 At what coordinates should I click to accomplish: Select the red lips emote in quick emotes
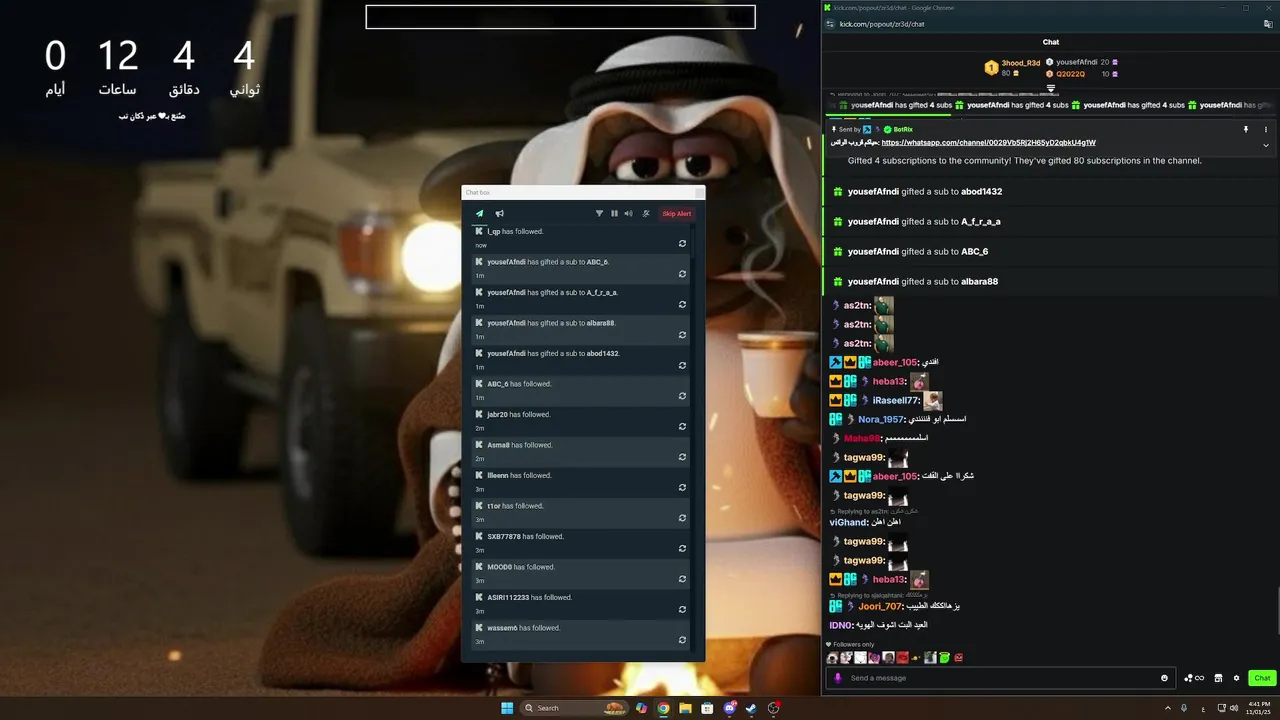point(902,658)
